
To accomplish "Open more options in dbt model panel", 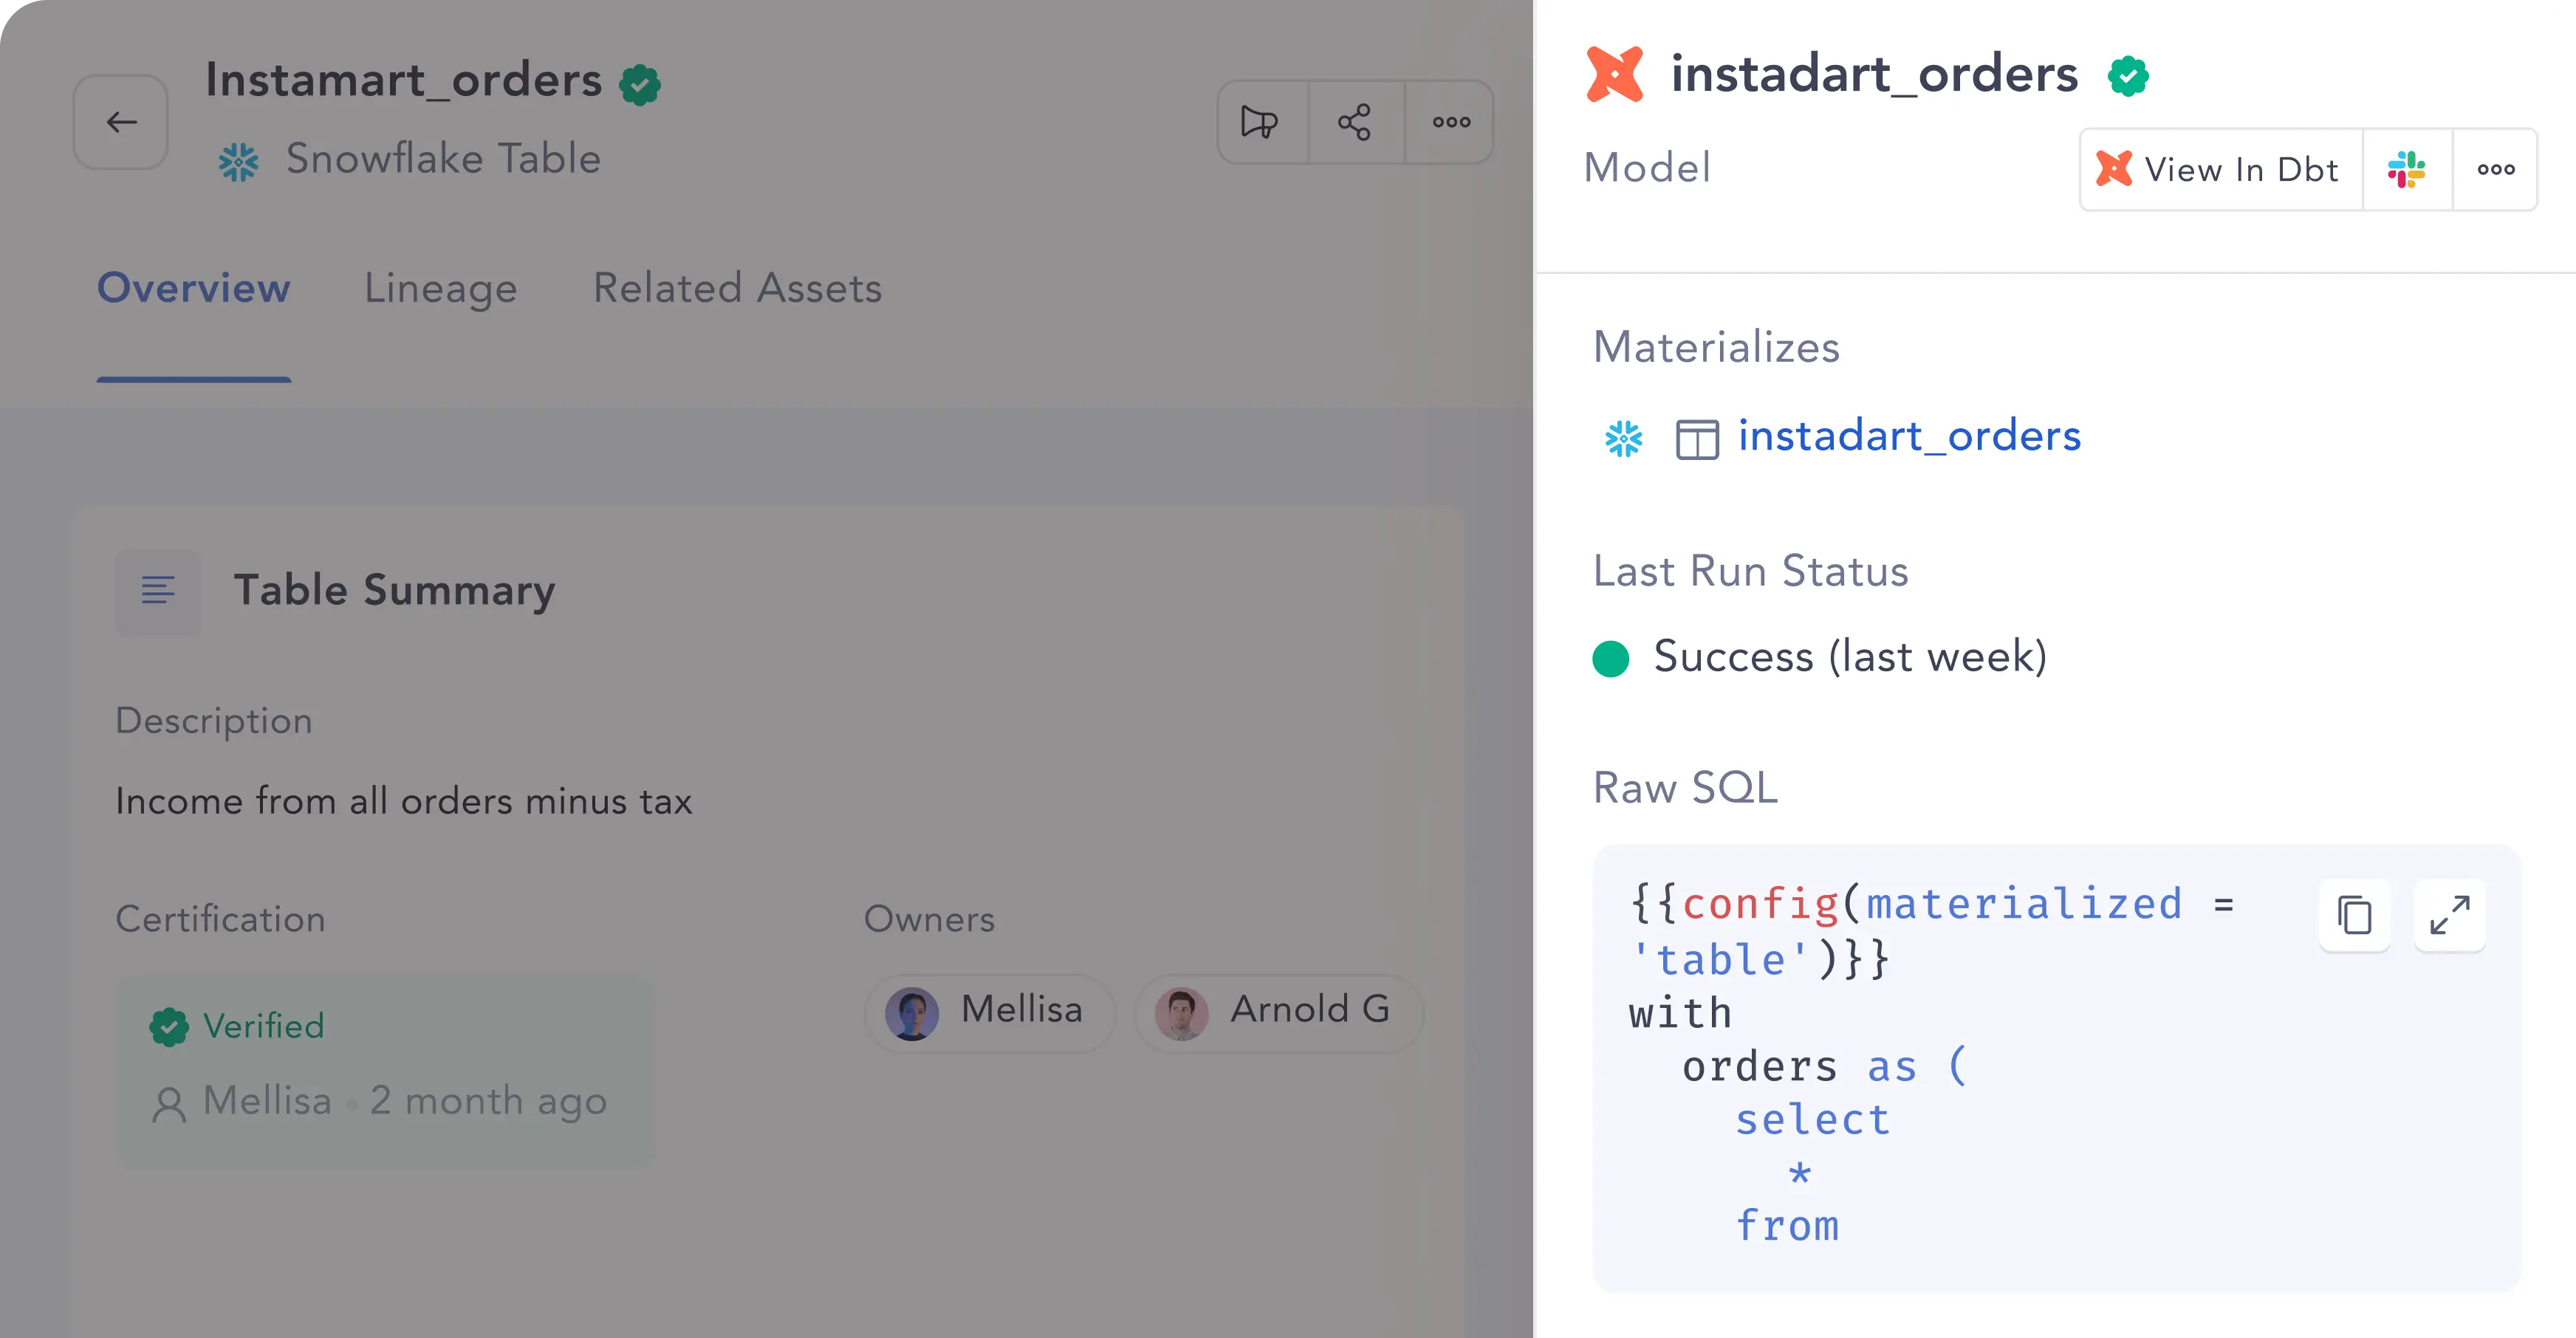I will point(2496,169).
